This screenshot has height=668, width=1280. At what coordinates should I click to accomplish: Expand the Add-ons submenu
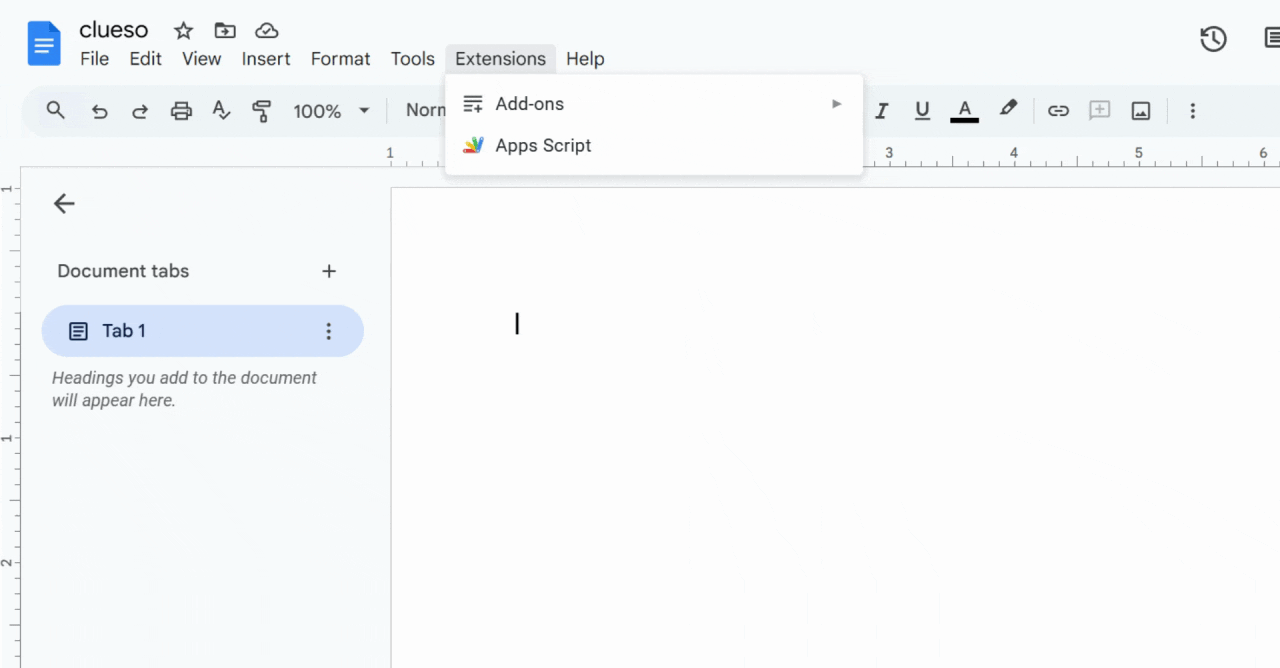click(654, 104)
